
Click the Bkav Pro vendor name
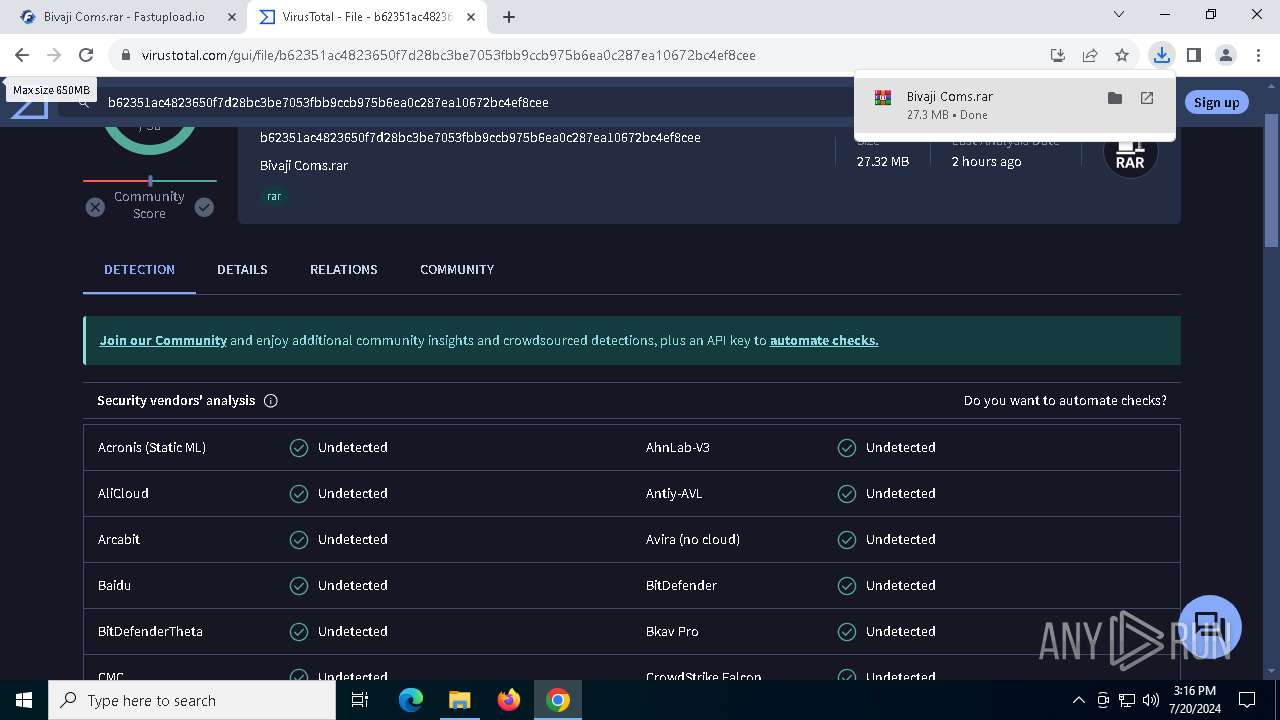(x=672, y=631)
